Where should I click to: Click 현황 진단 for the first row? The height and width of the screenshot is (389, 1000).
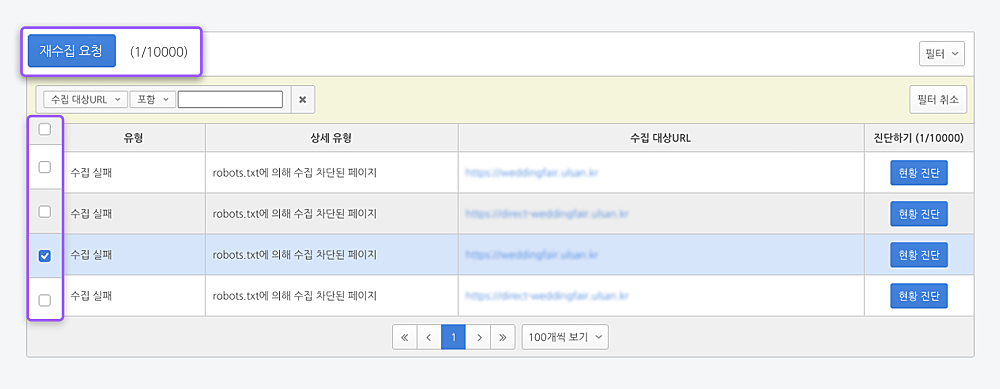919,173
